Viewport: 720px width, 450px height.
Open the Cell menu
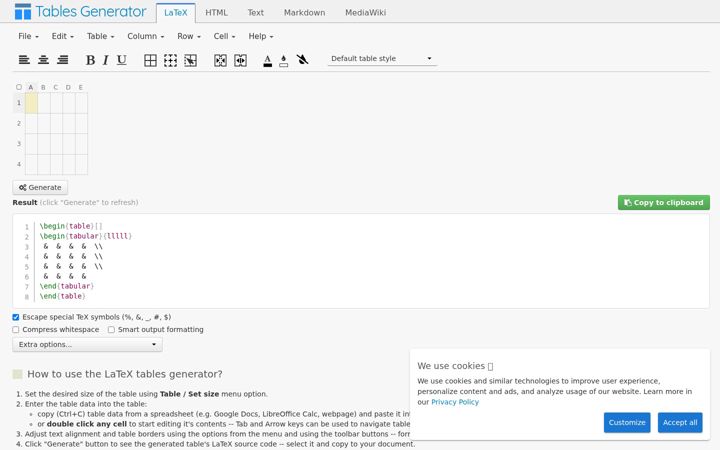[x=224, y=36]
